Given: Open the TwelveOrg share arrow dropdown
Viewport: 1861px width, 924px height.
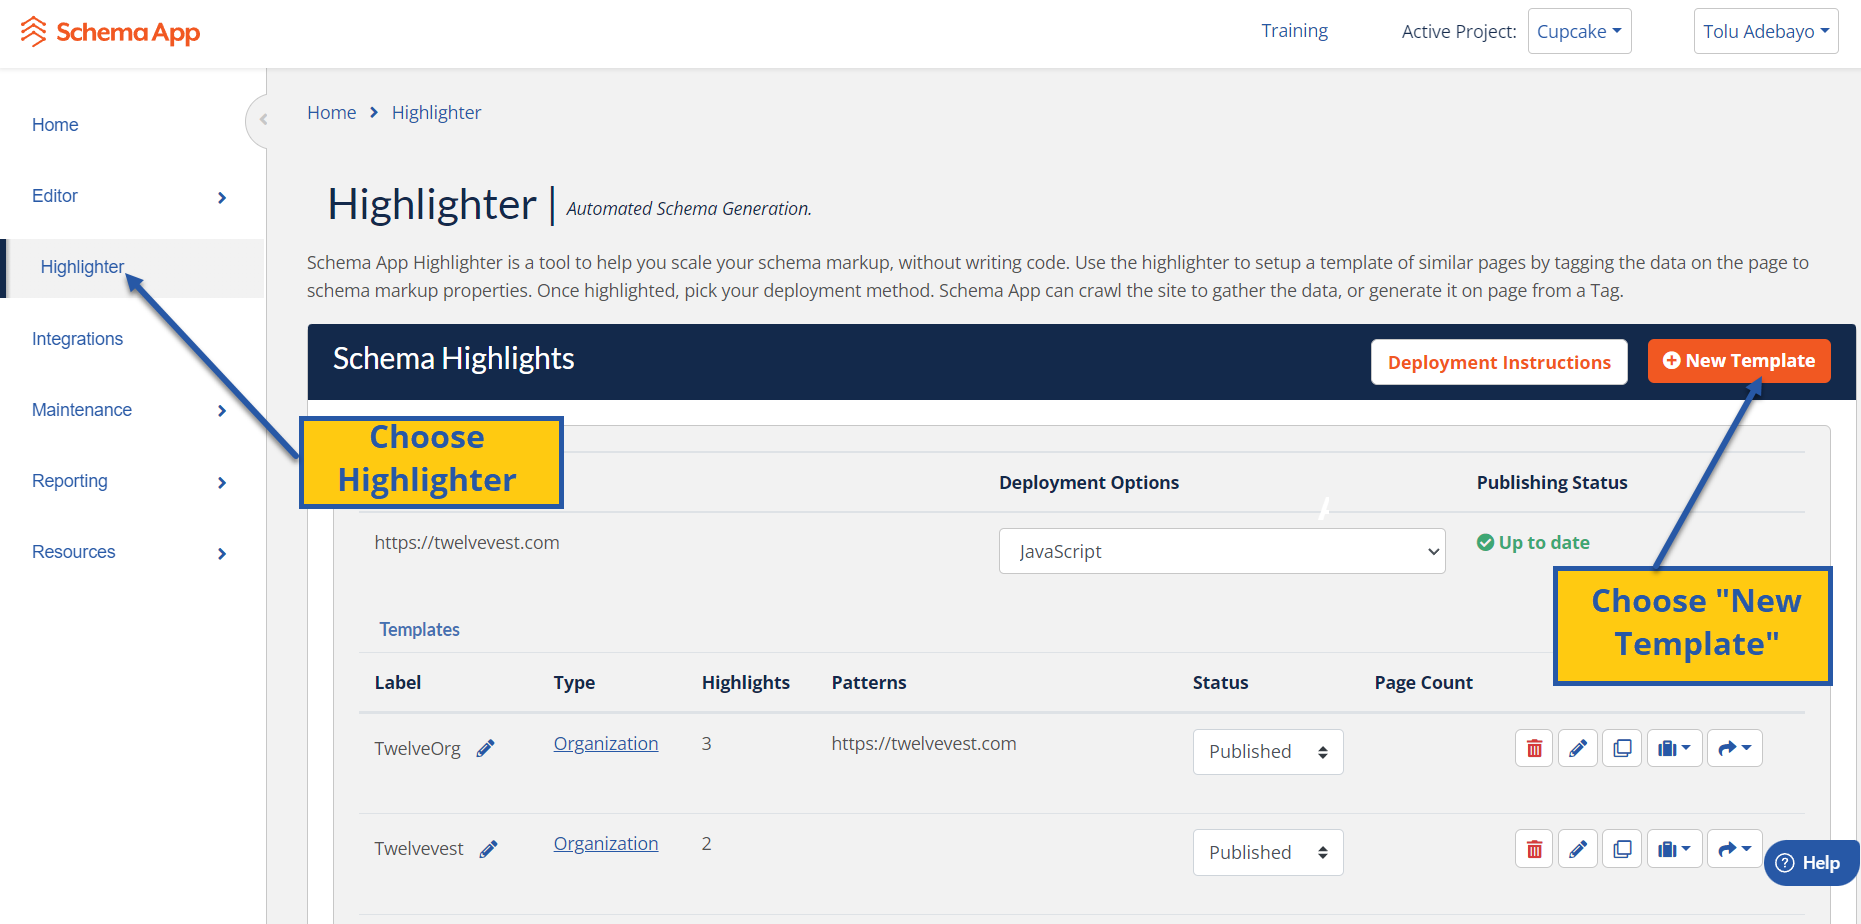Looking at the screenshot, I should pos(1734,748).
